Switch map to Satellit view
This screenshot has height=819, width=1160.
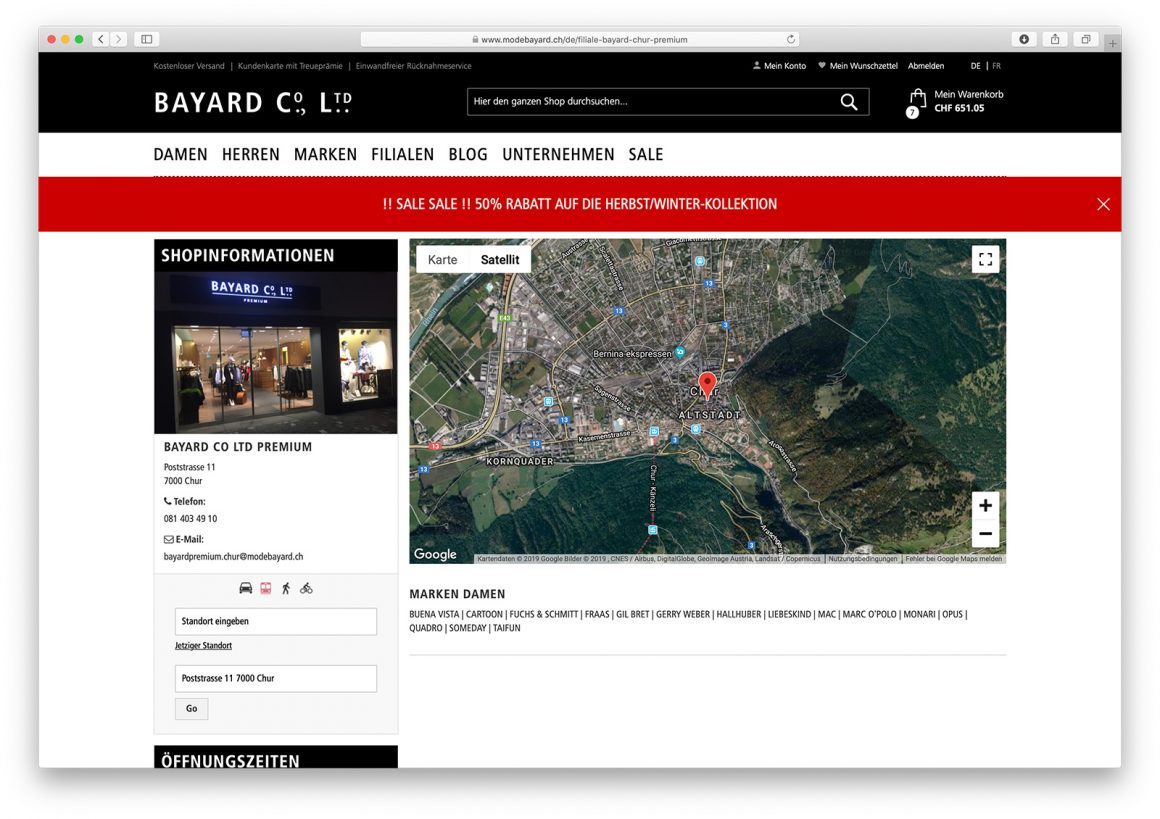point(500,260)
